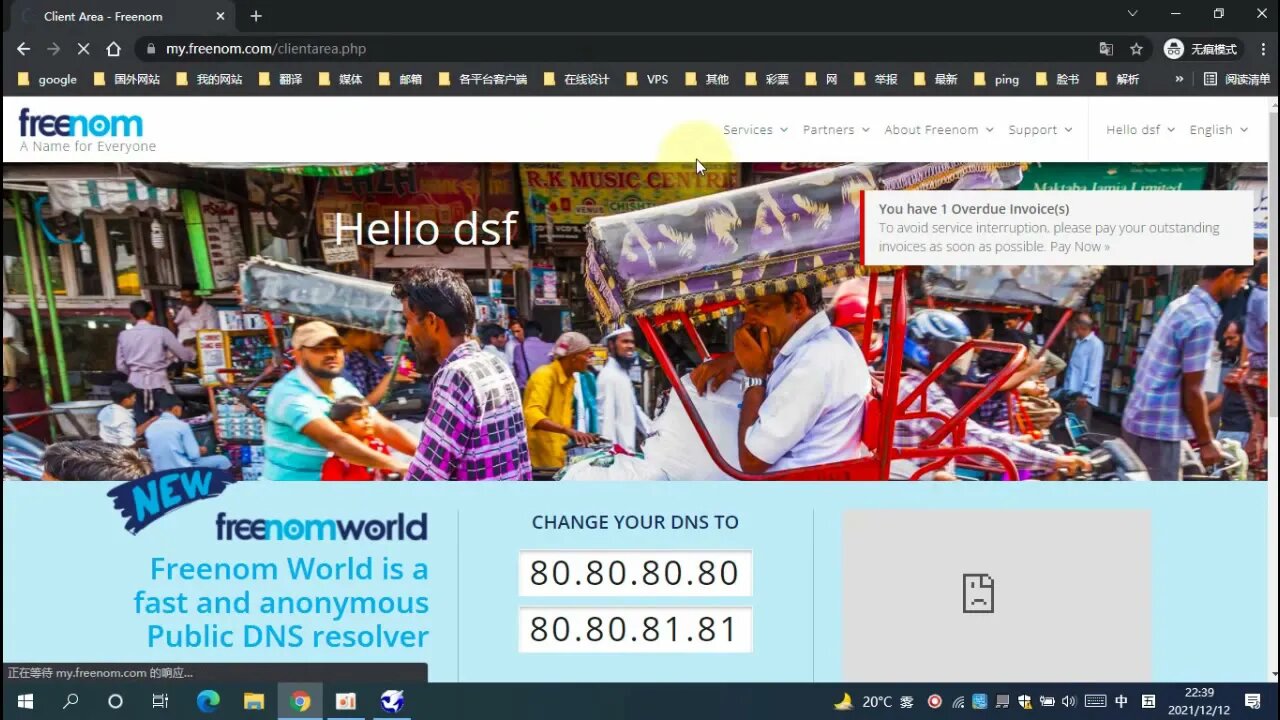Viewport: 1280px width, 720px height.
Task: Expand the About Freenom menu
Action: [939, 130]
